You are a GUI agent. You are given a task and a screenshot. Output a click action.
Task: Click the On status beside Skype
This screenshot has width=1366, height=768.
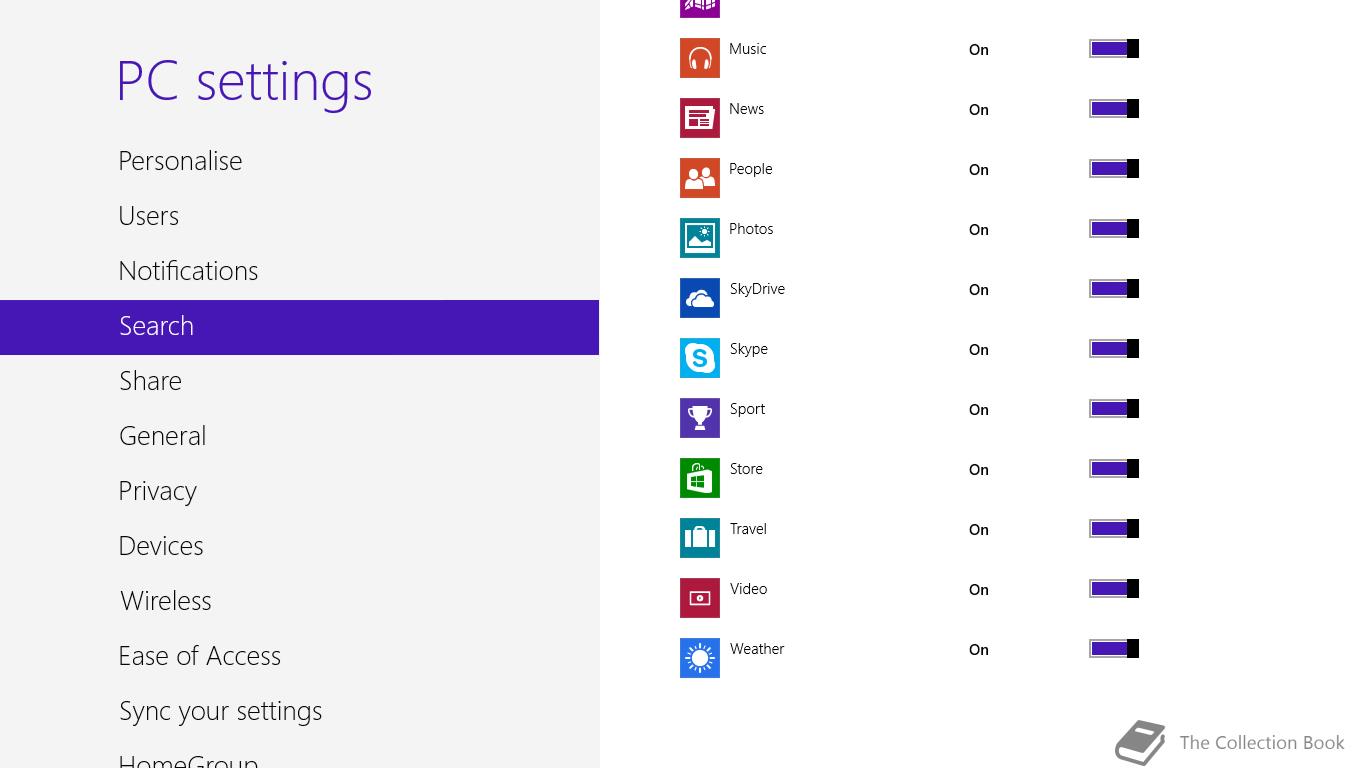click(x=979, y=350)
